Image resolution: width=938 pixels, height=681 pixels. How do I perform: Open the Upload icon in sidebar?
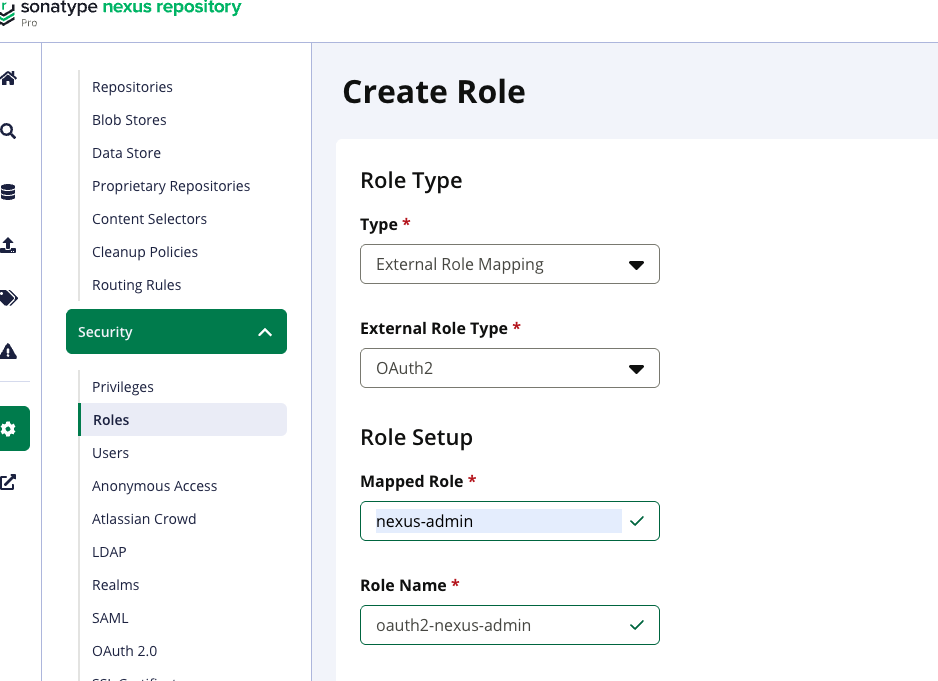click(8, 245)
